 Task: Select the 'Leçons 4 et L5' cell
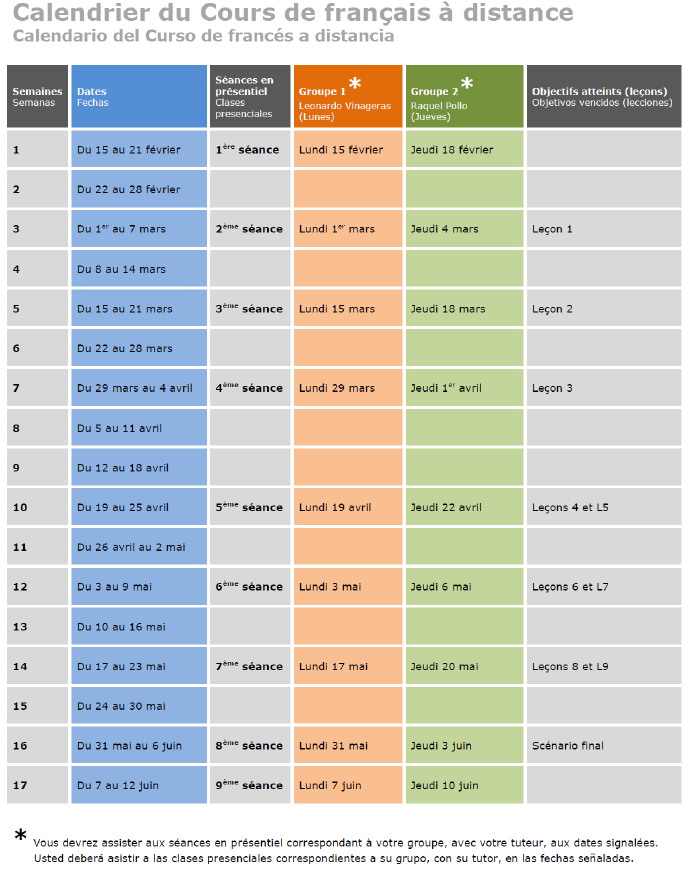(604, 507)
